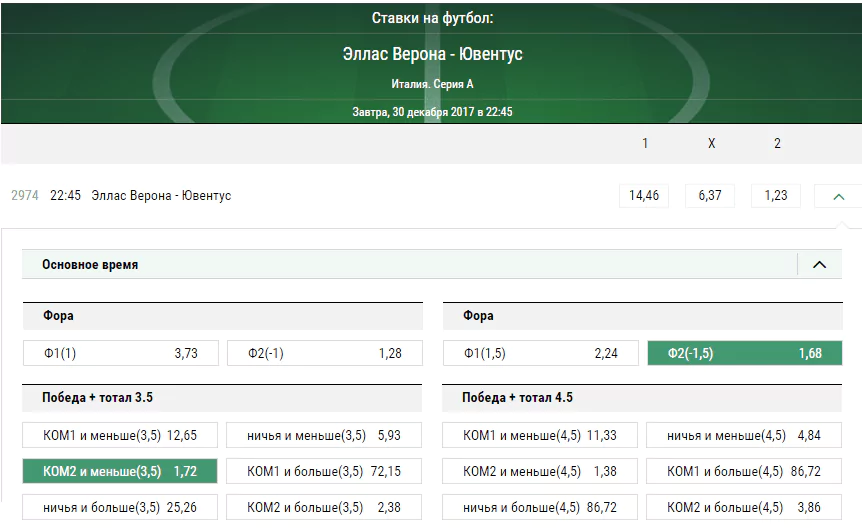862x529 pixels.
Task: Select away win odds 1,23
Action: [776, 196]
